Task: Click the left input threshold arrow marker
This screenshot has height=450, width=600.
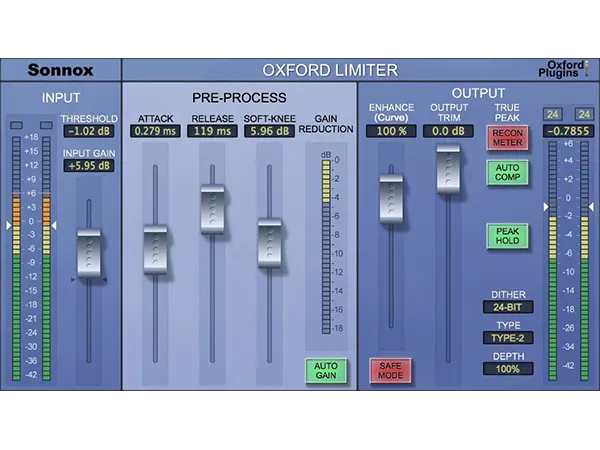Action: pos(8,225)
